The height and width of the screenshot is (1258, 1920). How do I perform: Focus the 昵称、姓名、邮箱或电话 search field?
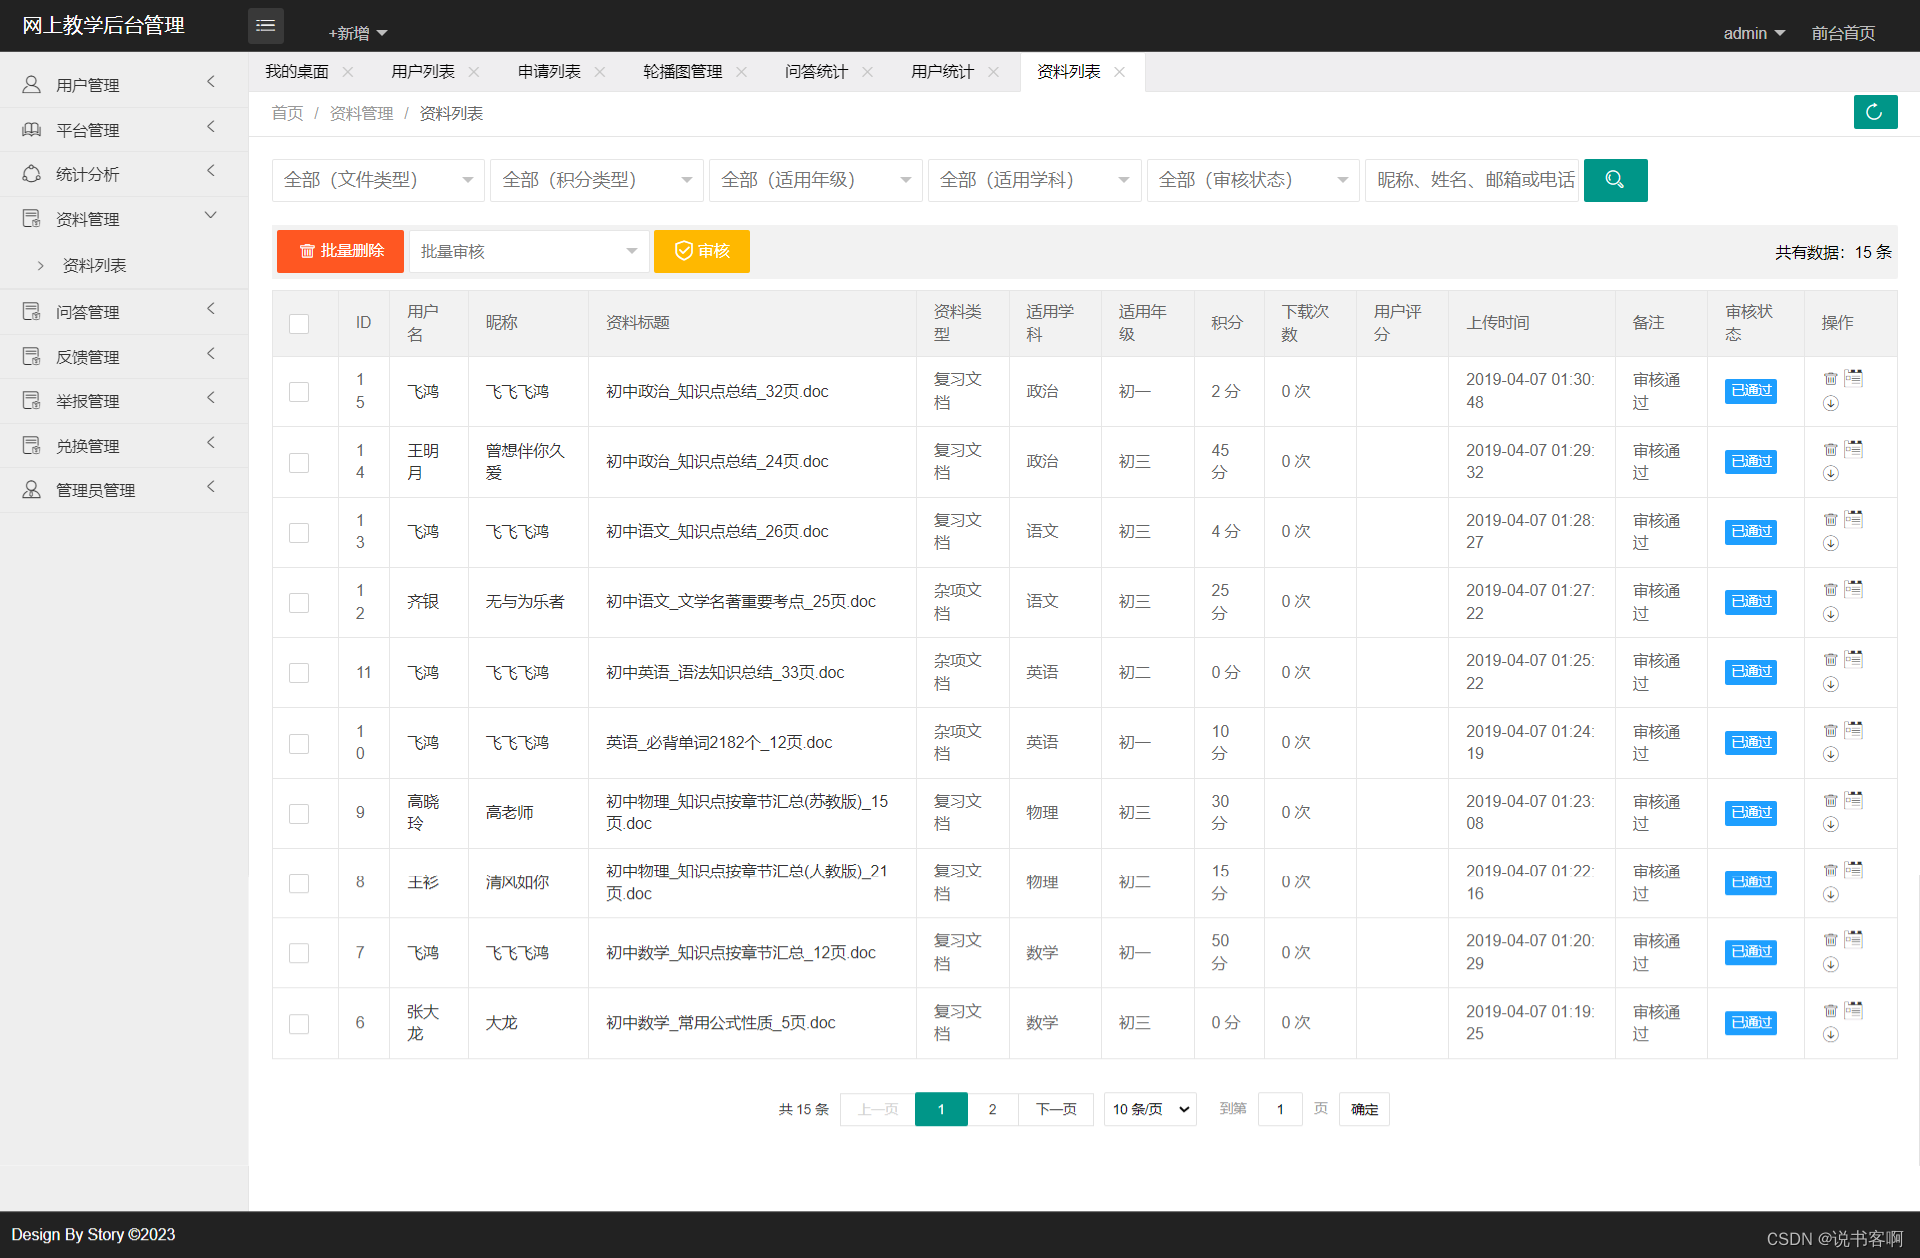1472,180
